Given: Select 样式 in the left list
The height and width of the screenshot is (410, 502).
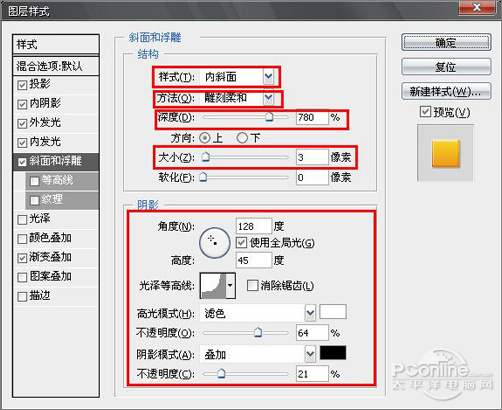Looking at the screenshot, I should click(56, 44).
